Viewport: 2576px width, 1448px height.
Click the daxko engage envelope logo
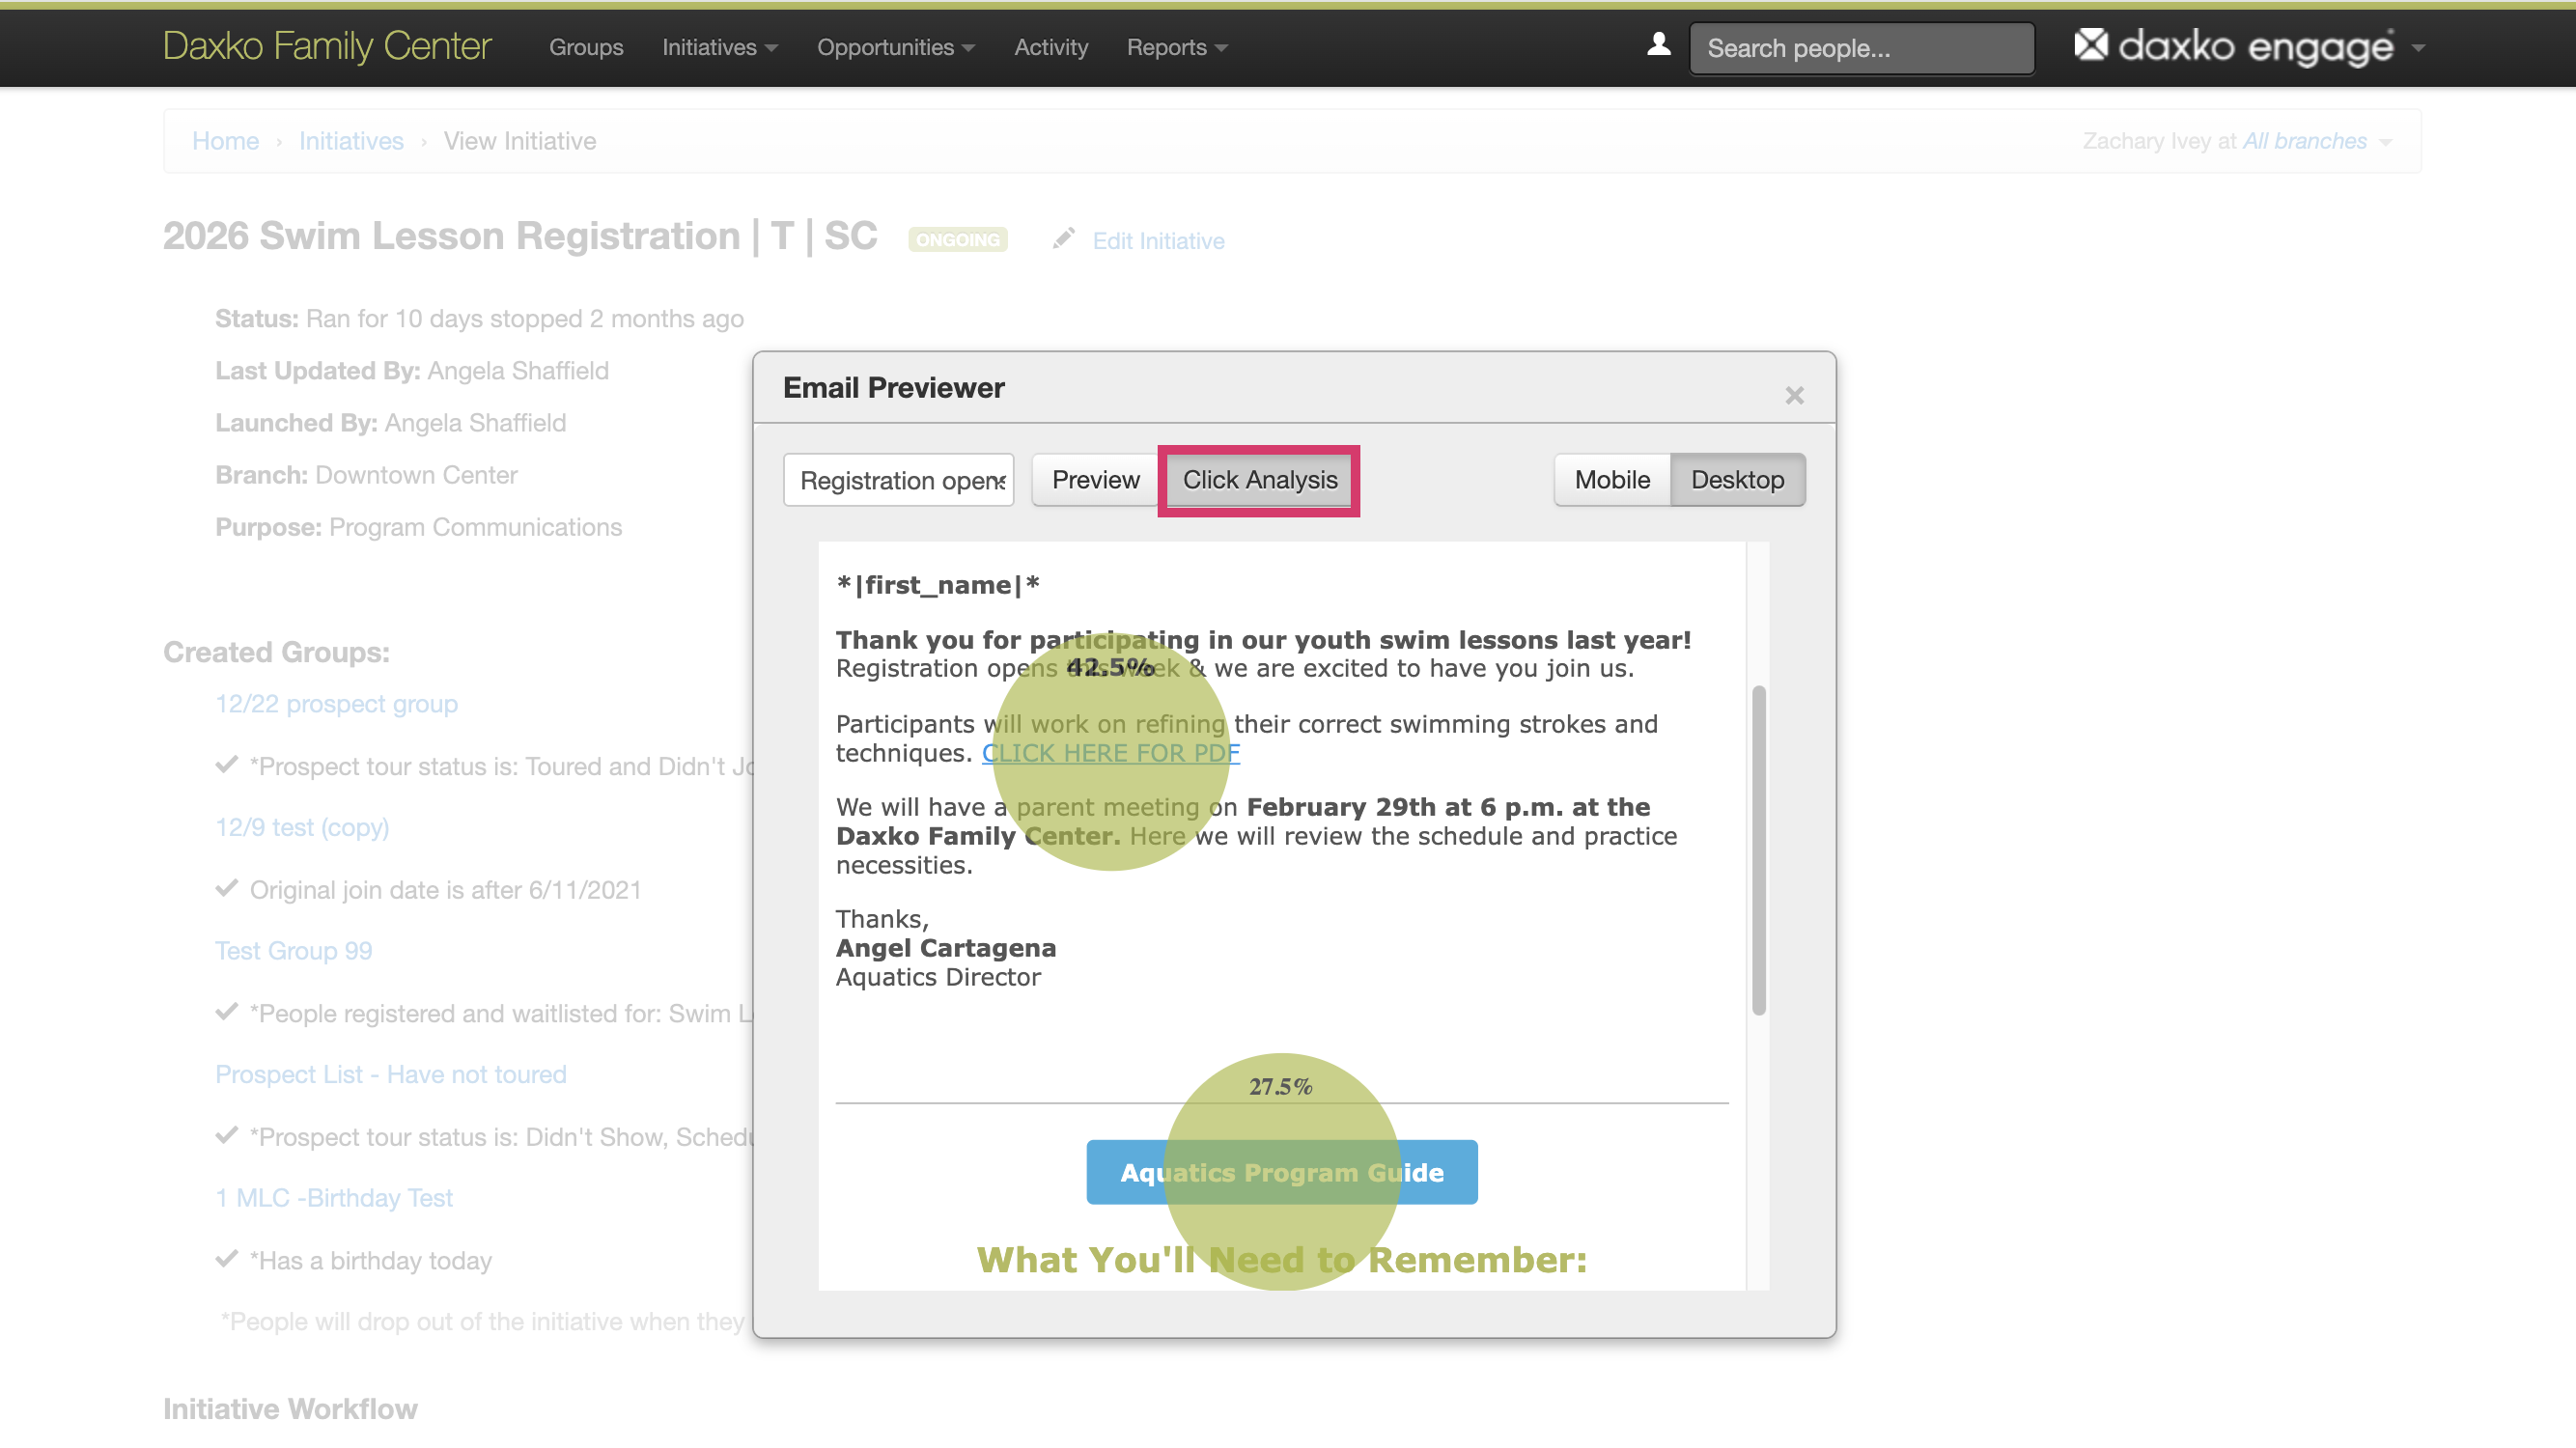tap(2090, 45)
